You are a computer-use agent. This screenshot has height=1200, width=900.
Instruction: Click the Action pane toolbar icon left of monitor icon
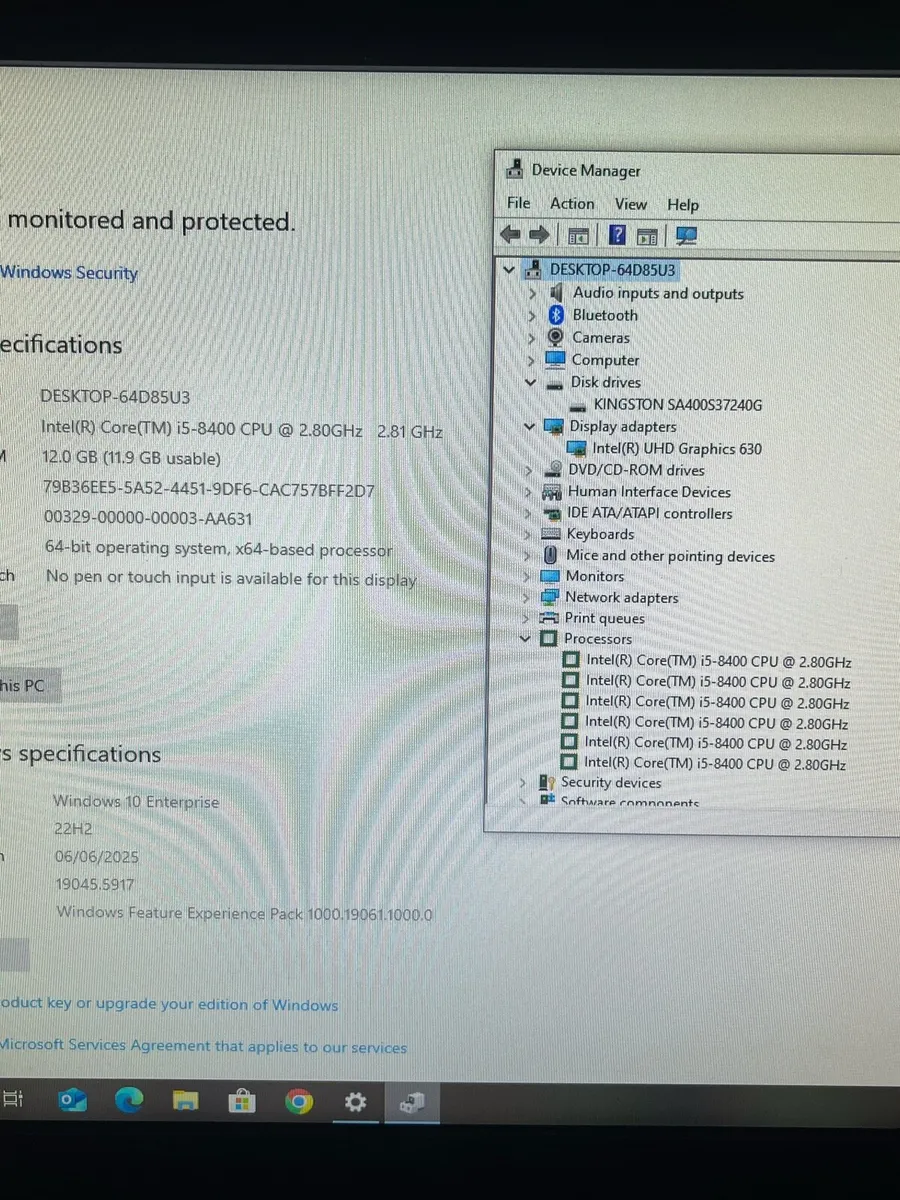coord(647,236)
